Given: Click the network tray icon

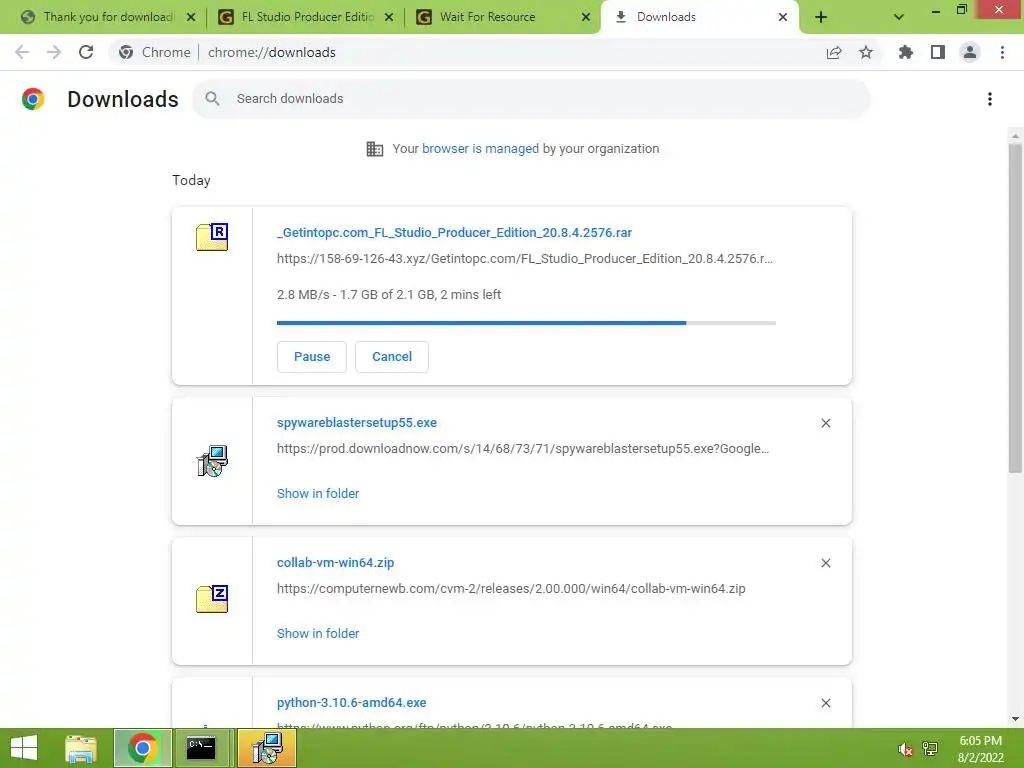Looking at the screenshot, I should click(x=930, y=749).
